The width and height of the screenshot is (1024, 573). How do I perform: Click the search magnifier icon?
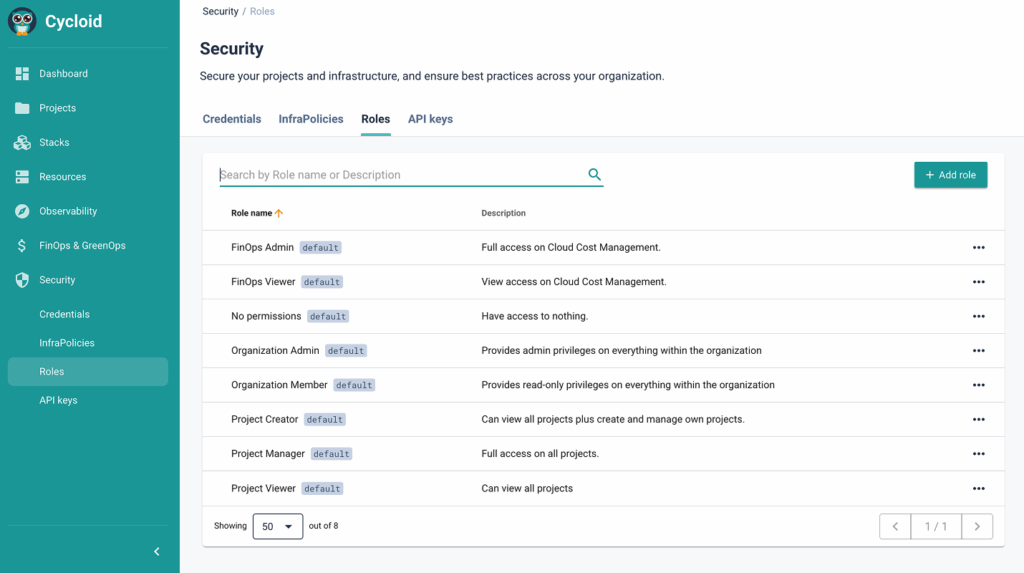tap(595, 175)
